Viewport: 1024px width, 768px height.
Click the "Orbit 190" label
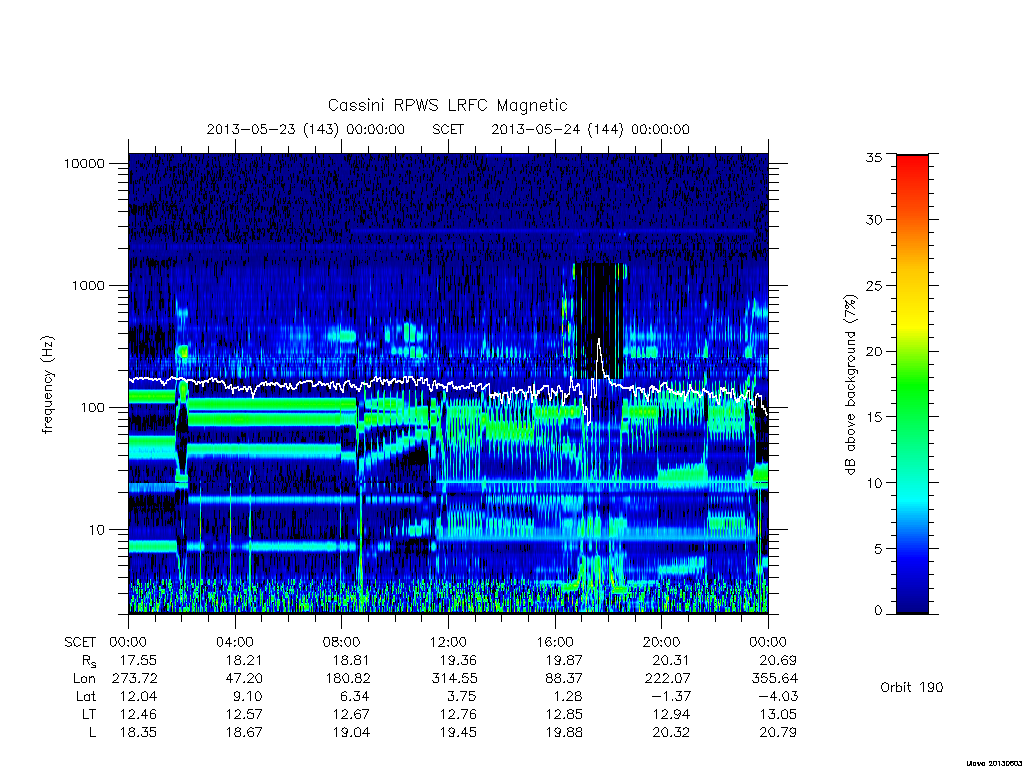point(912,687)
